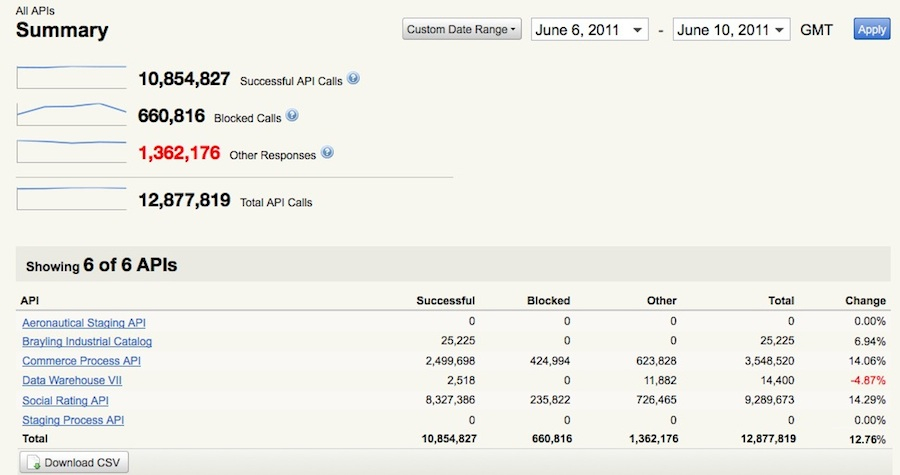This screenshot has width=900, height=475.
Task: Open the Successful API Calls sparkline chart
Action: pyautogui.click(x=71, y=77)
